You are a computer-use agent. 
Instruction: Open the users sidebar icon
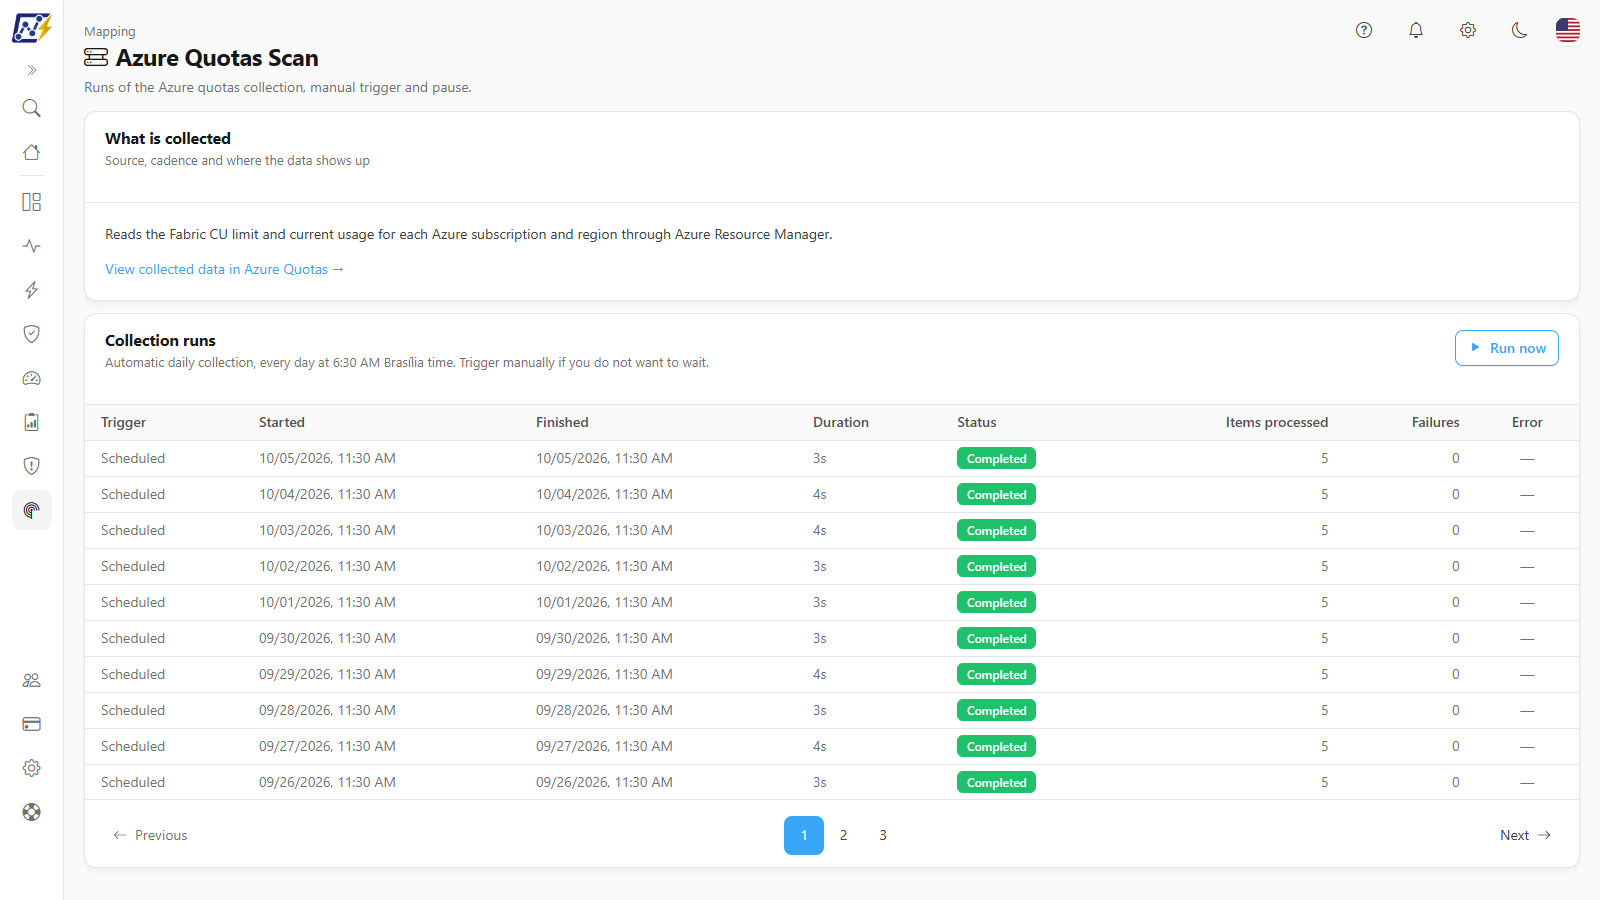(32, 680)
